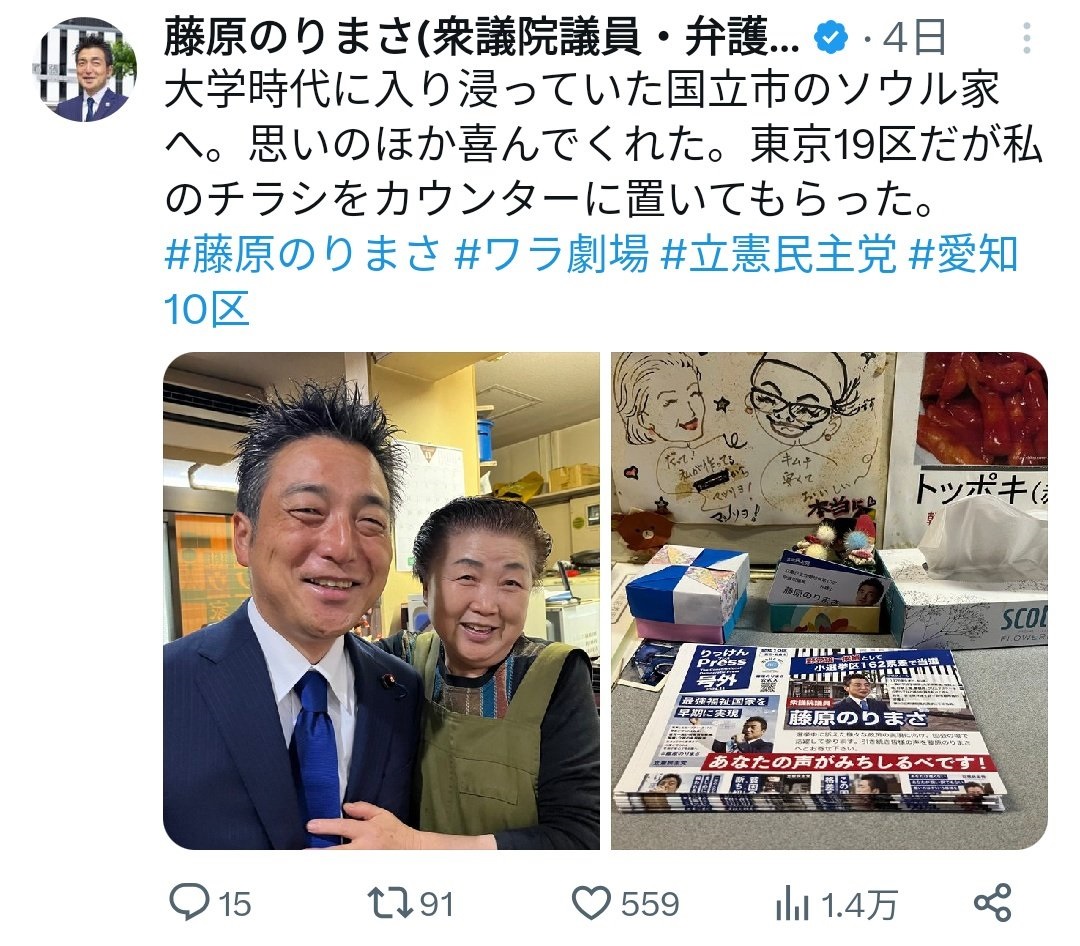The image size is (1080, 946).
Task: Open the share icon at bottom right
Action: tap(993, 903)
